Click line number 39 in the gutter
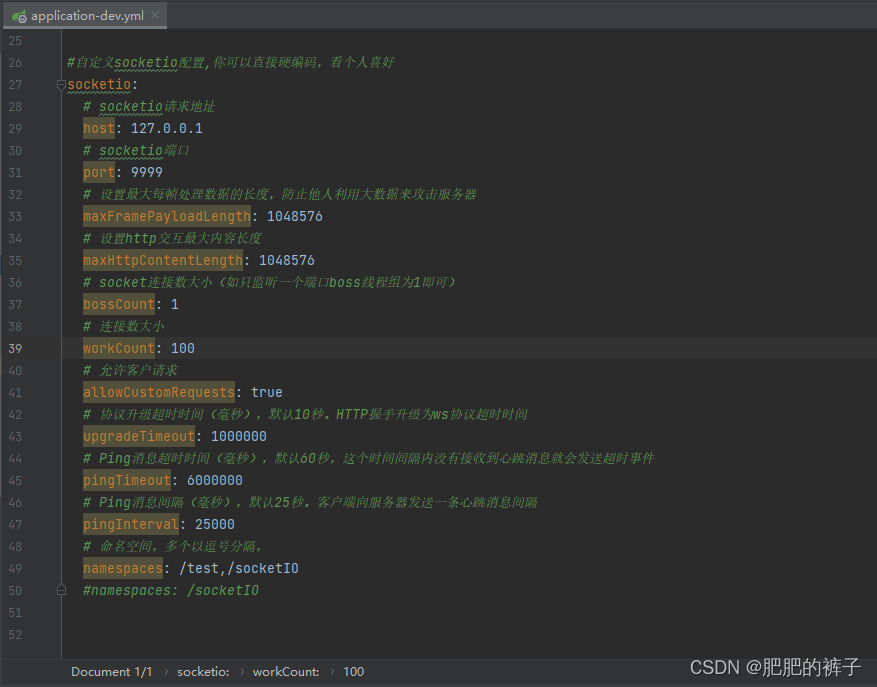This screenshot has width=877, height=687. click(x=15, y=349)
